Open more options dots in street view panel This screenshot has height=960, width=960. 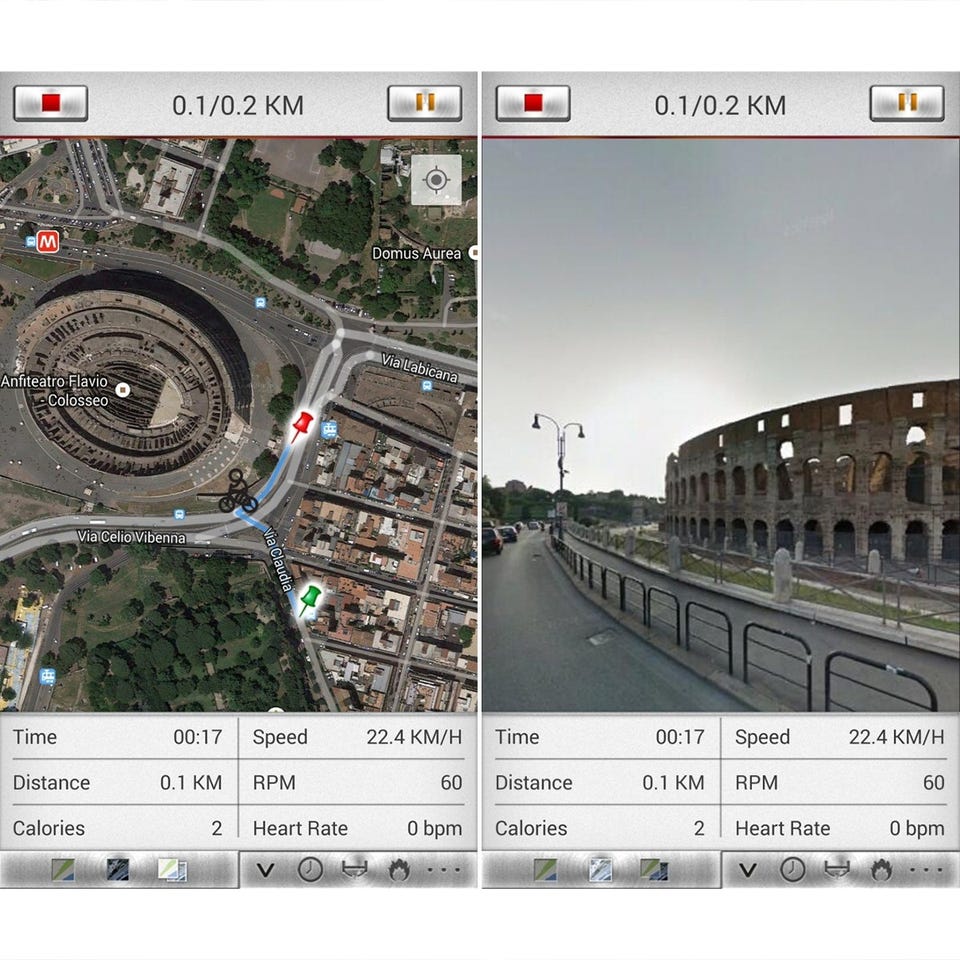tap(927, 869)
